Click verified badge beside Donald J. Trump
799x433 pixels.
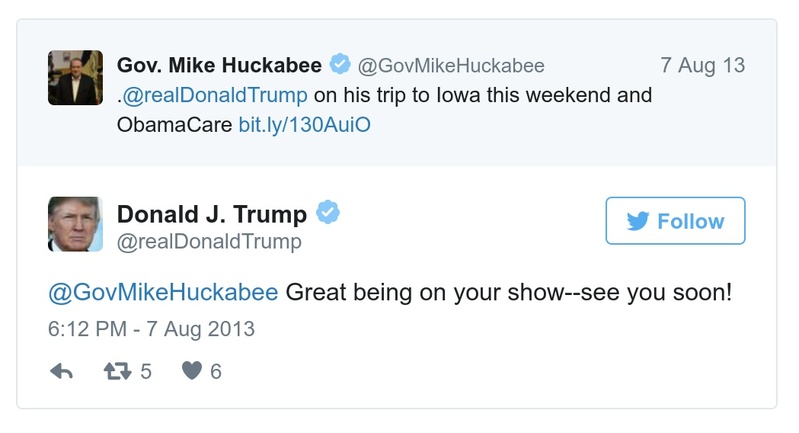coord(329,213)
